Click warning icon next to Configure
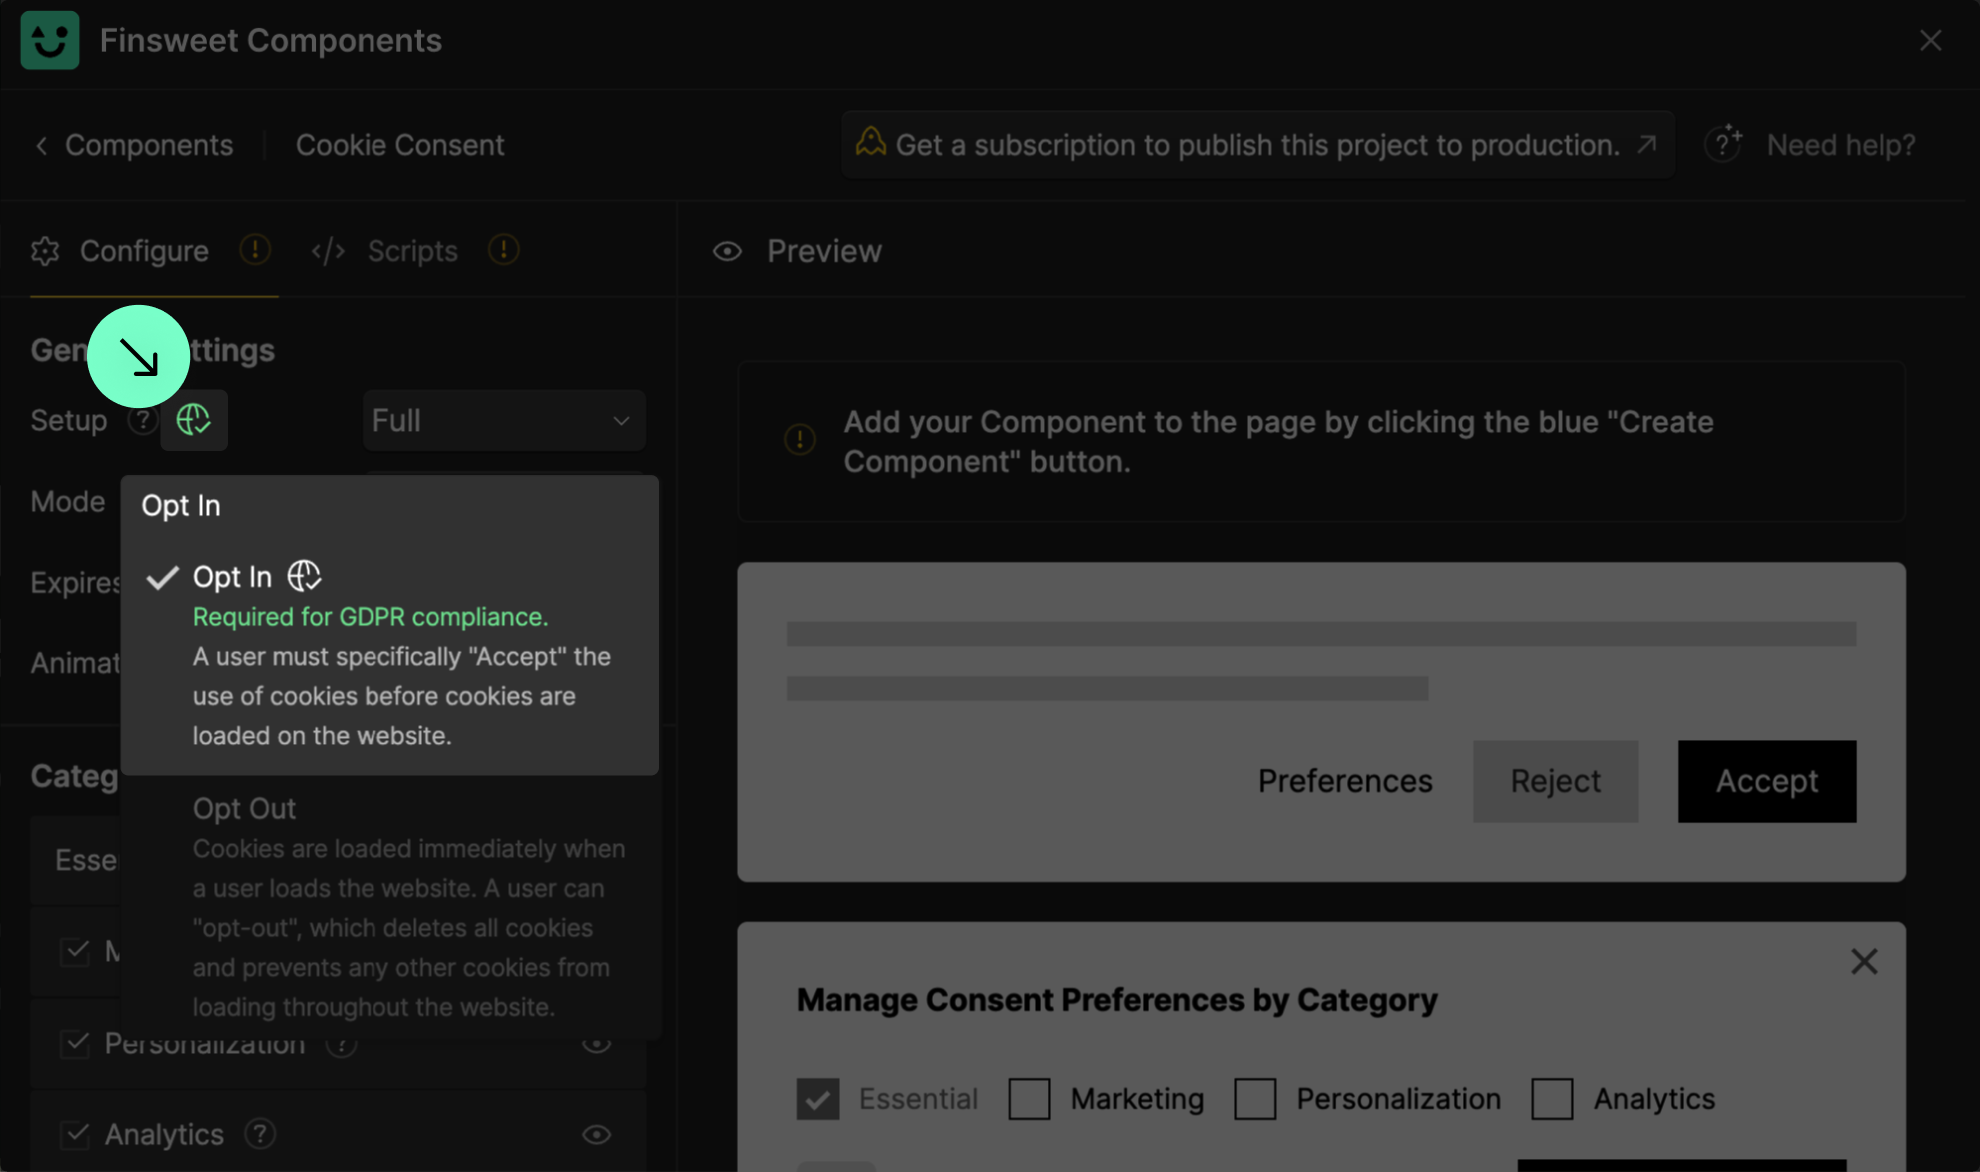The width and height of the screenshot is (1980, 1172). click(255, 249)
